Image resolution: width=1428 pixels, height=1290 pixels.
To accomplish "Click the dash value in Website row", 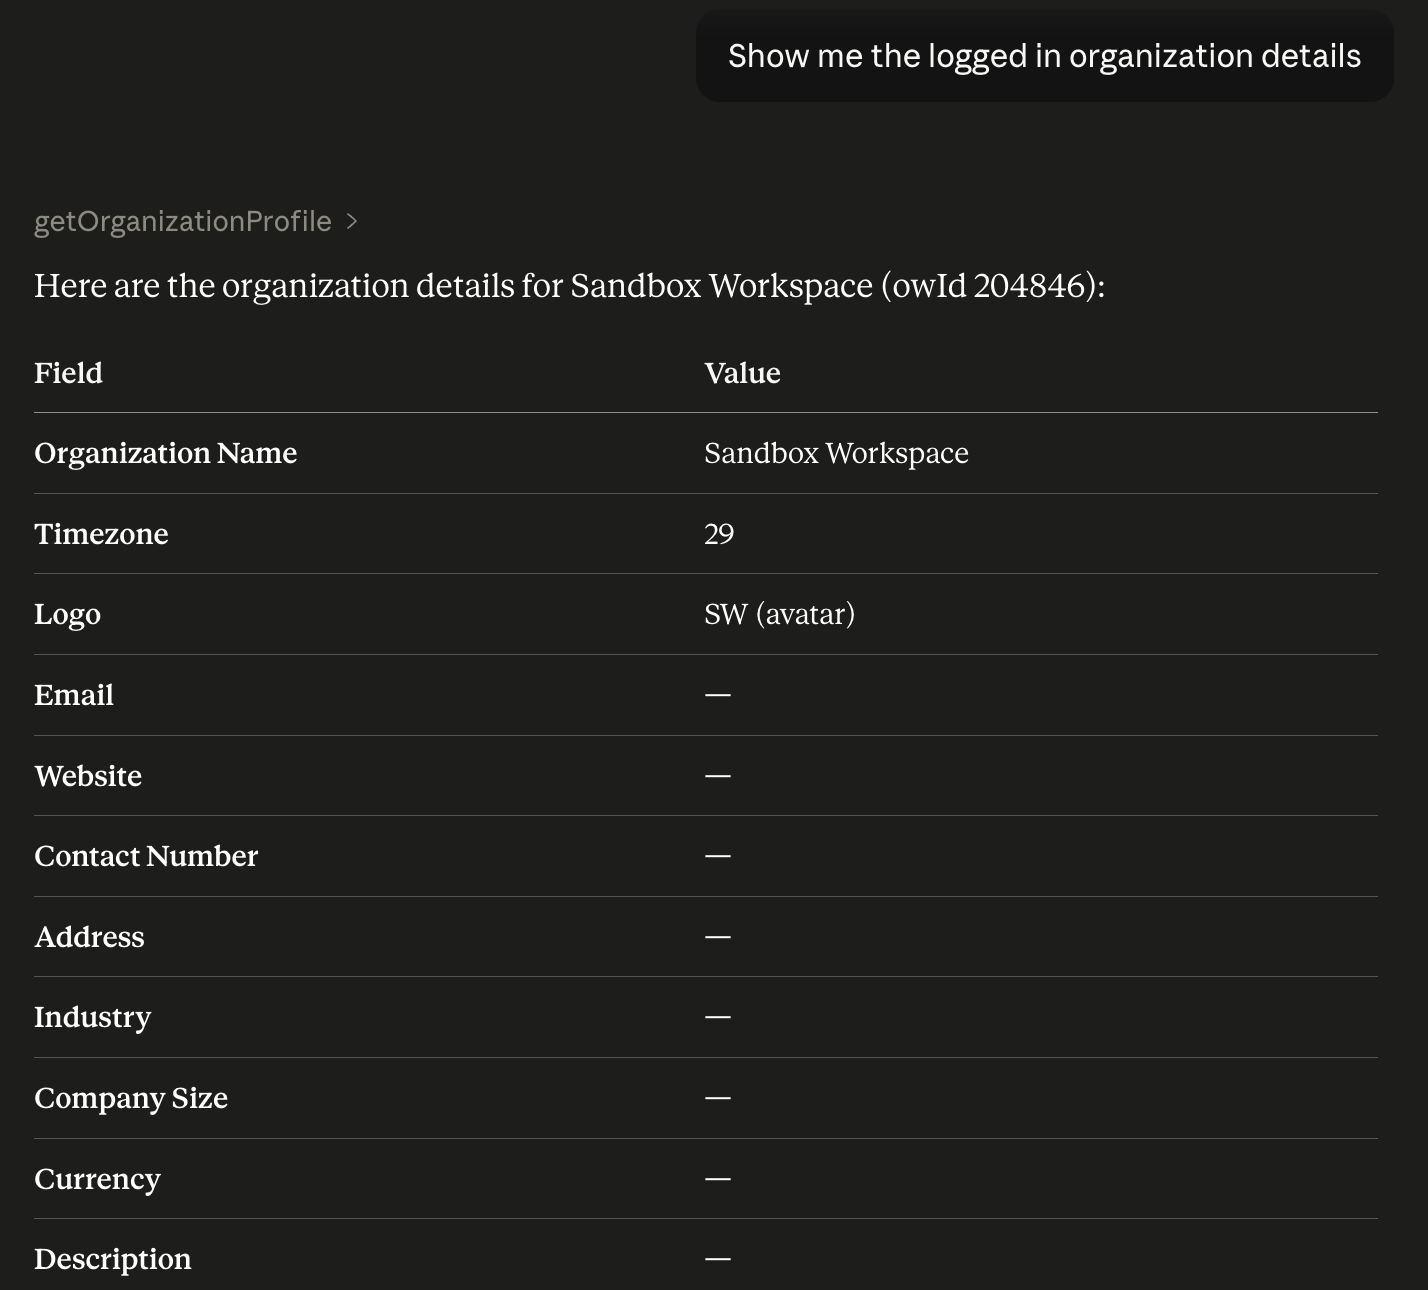I will tap(718, 776).
